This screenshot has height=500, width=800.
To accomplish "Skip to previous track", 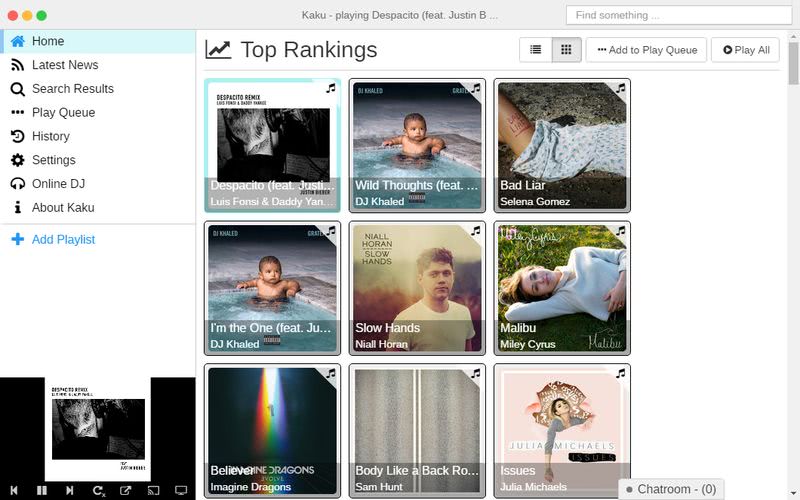I will [x=14, y=490].
